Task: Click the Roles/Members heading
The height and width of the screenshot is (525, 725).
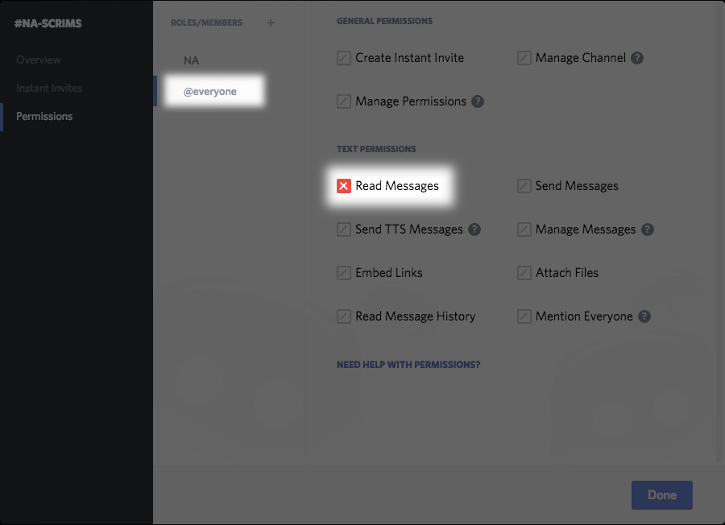Action: [x=206, y=23]
